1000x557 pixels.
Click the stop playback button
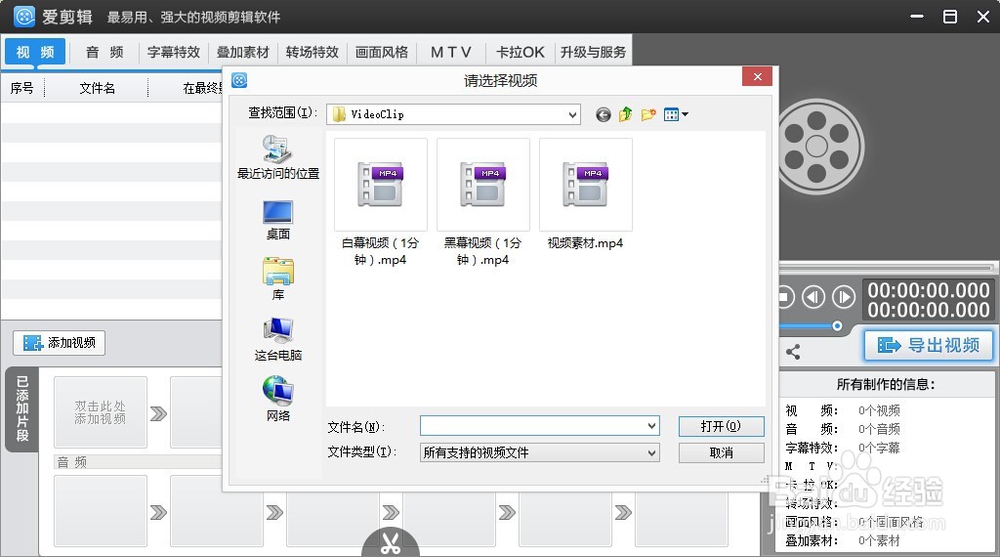(x=786, y=297)
